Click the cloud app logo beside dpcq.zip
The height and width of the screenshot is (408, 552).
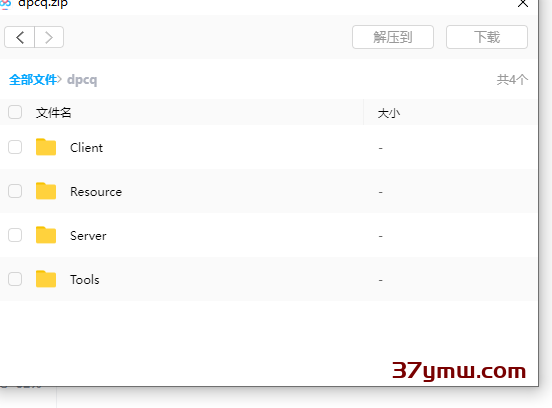(5, 4)
